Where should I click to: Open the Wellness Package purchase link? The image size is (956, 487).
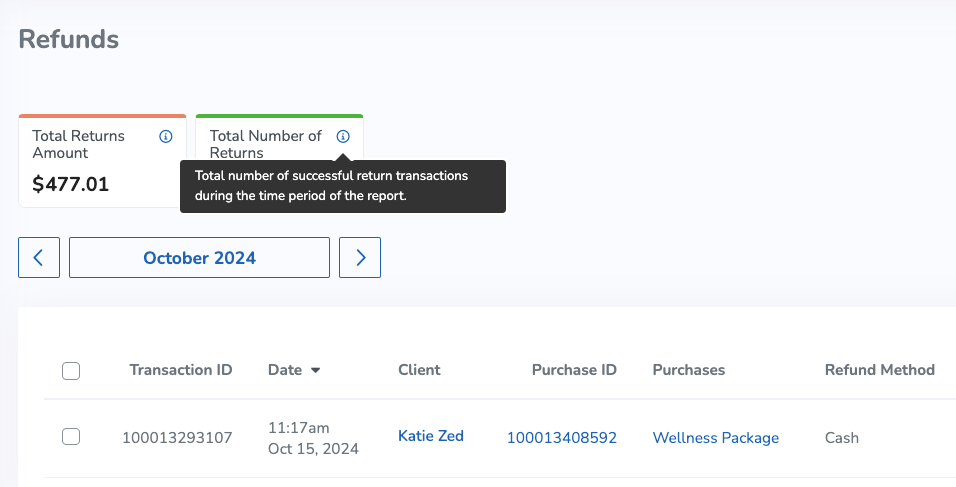click(x=715, y=438)
